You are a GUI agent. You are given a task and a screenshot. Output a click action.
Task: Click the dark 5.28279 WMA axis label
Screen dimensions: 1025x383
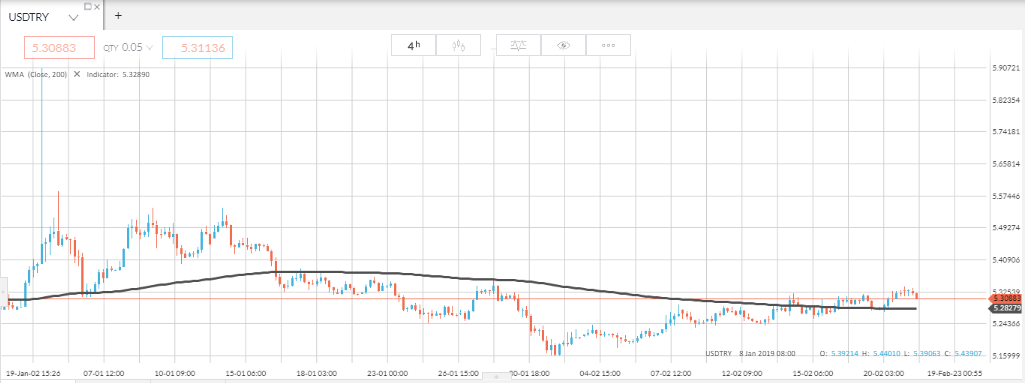(x=1004, y=308)
